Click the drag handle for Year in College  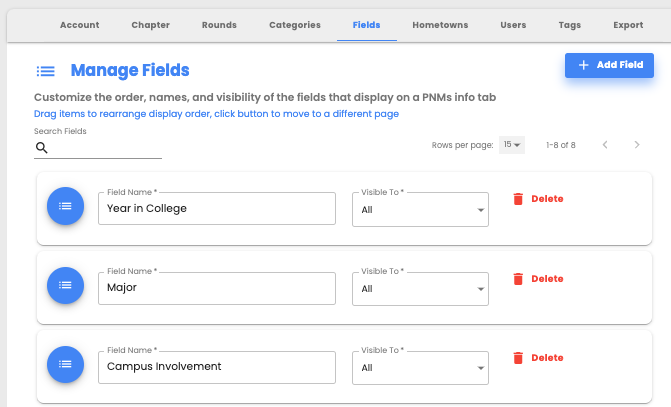pyautogui.click(x=65, y=206)
